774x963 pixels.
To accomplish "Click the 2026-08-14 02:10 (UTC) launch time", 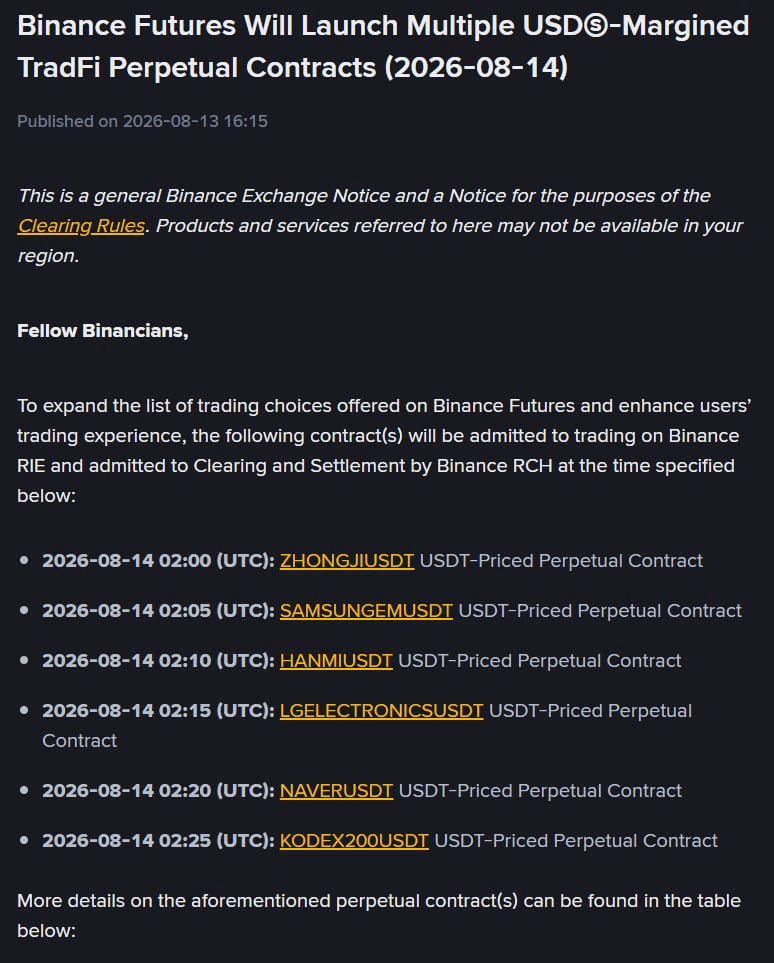I will 158,660.
